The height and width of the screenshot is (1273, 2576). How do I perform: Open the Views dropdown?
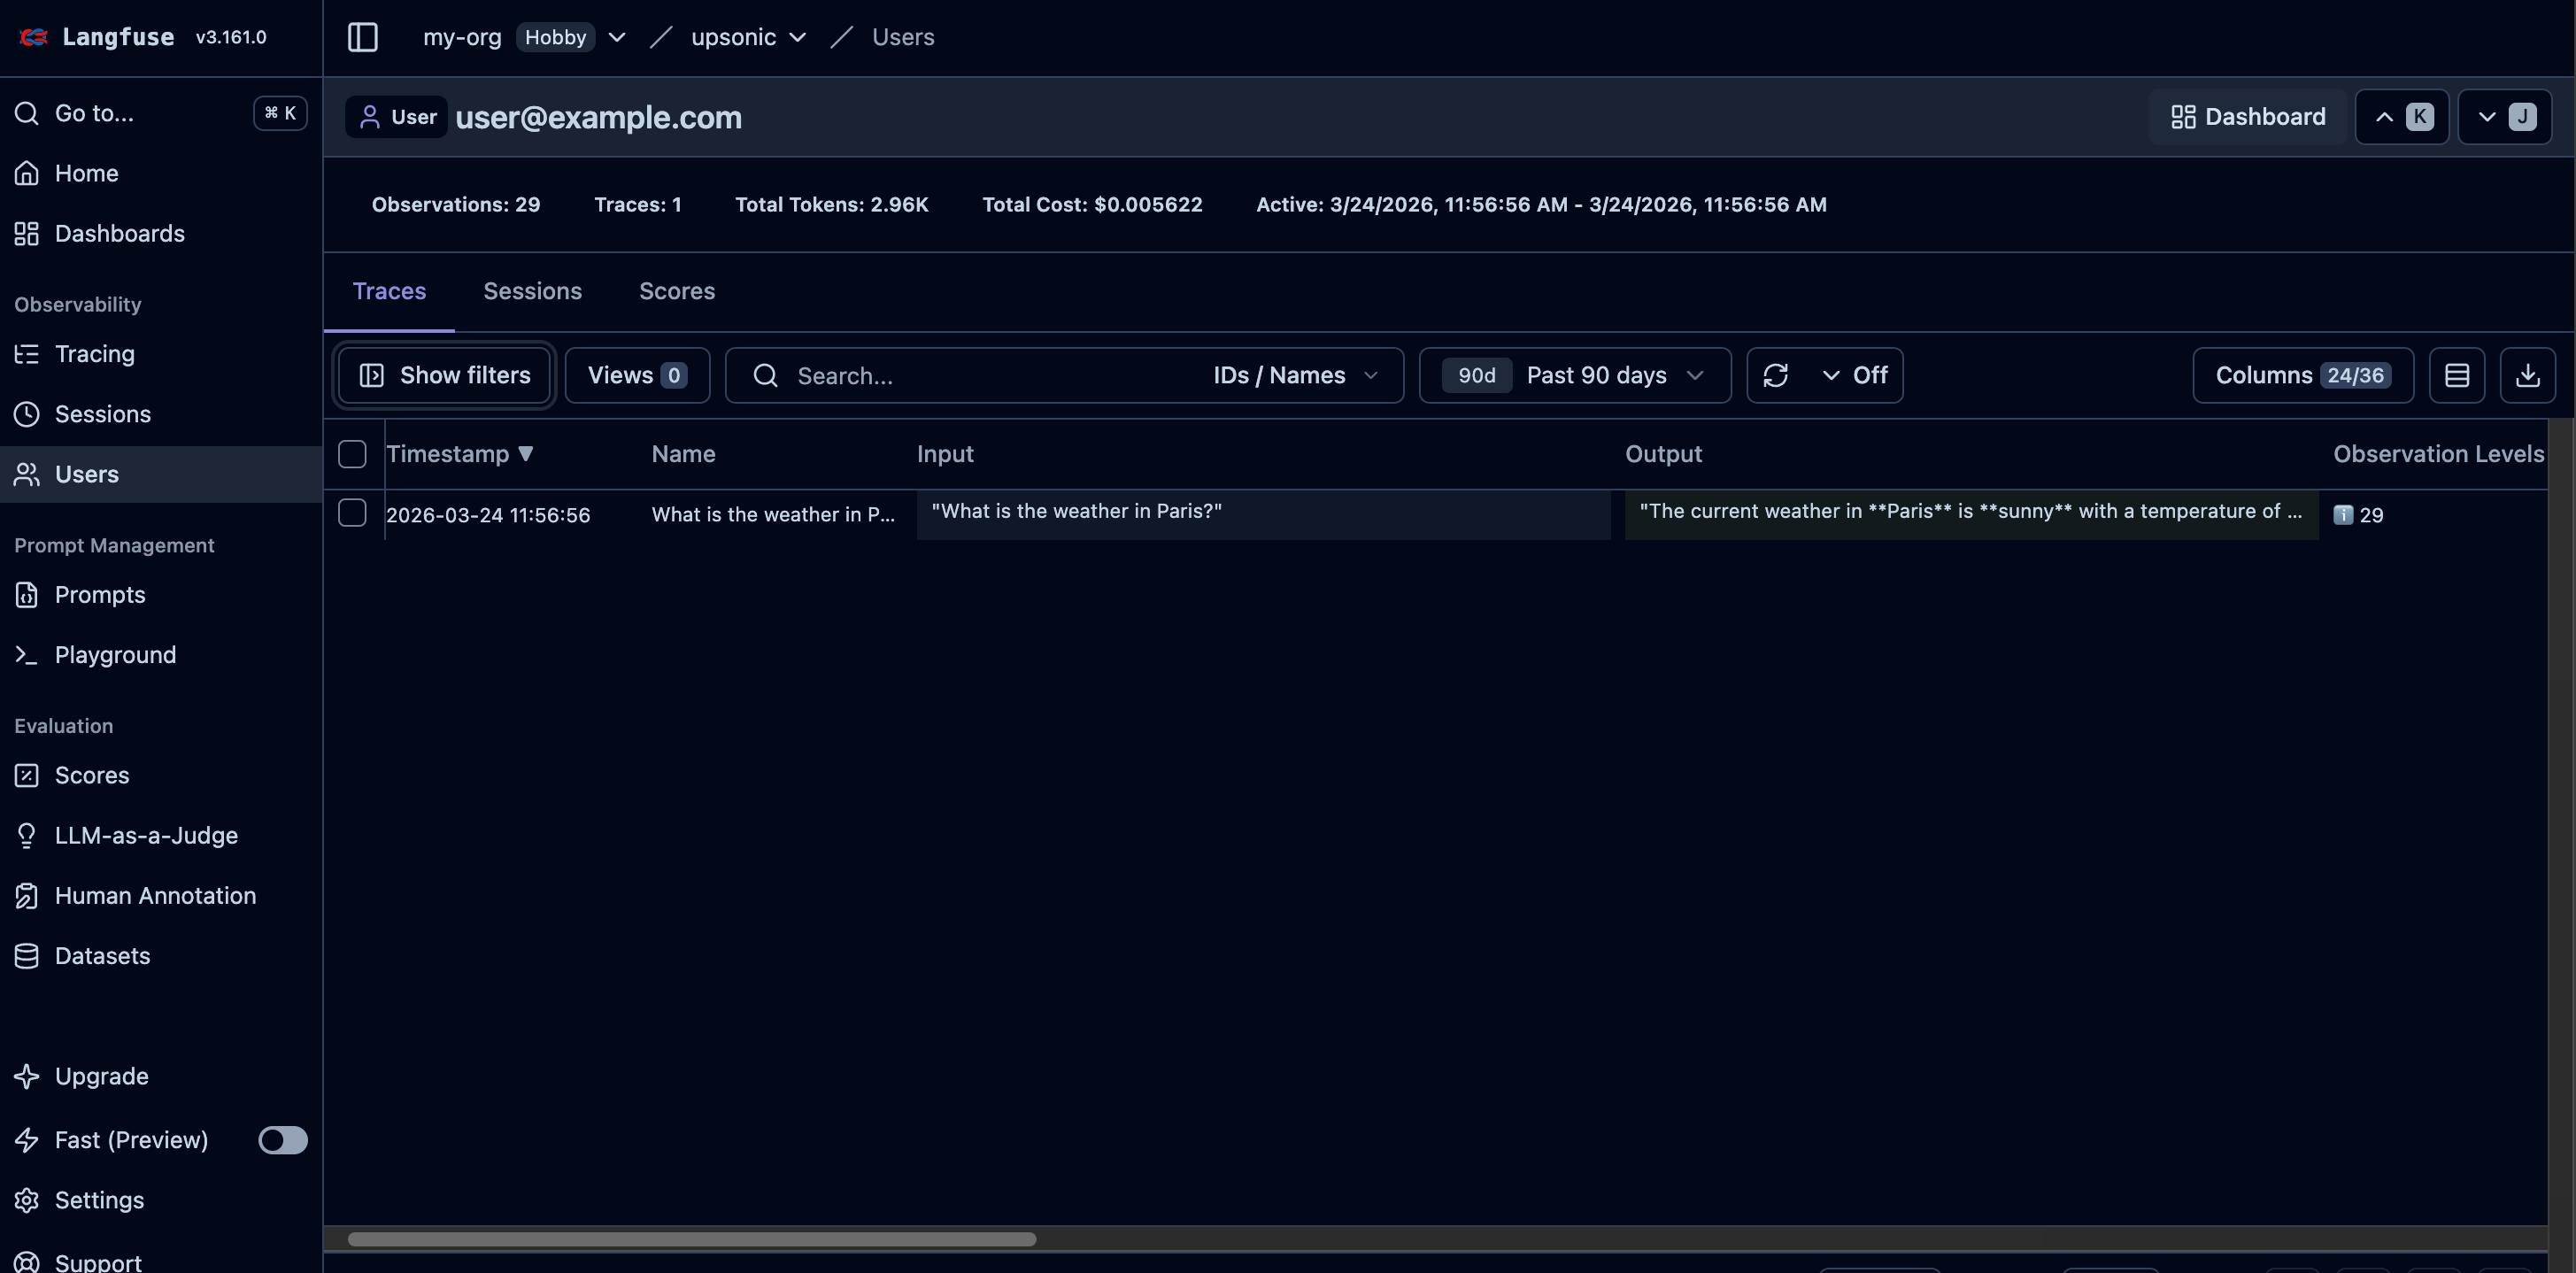(x=637, y=375)
